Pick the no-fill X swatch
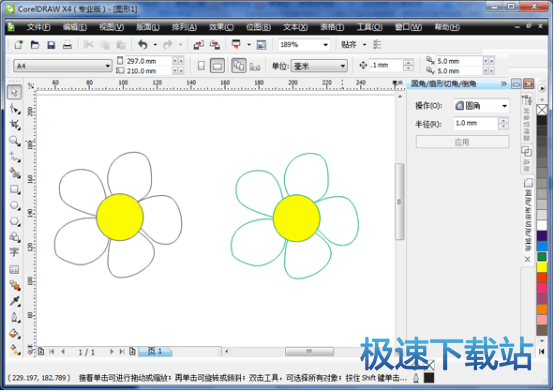554x391 pixels. coord(542,110)
